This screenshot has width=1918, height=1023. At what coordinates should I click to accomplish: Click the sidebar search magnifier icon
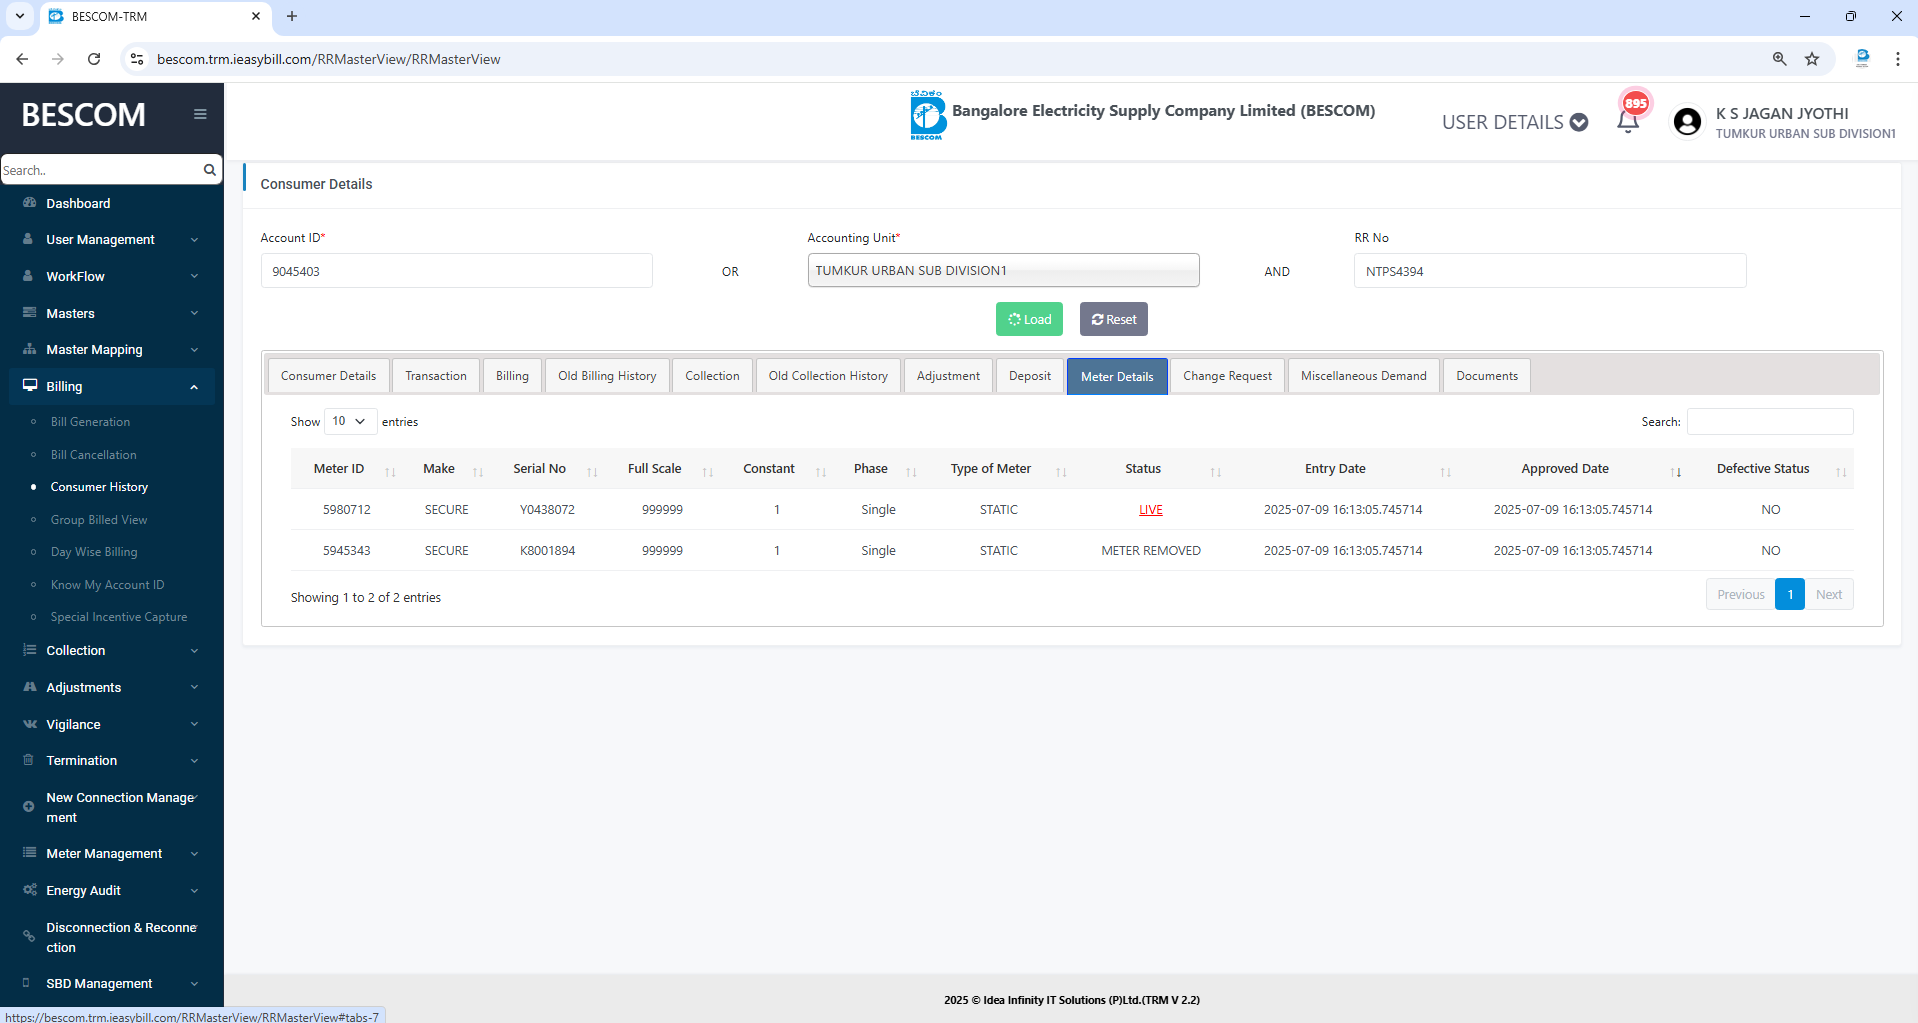tap(210, 170)
